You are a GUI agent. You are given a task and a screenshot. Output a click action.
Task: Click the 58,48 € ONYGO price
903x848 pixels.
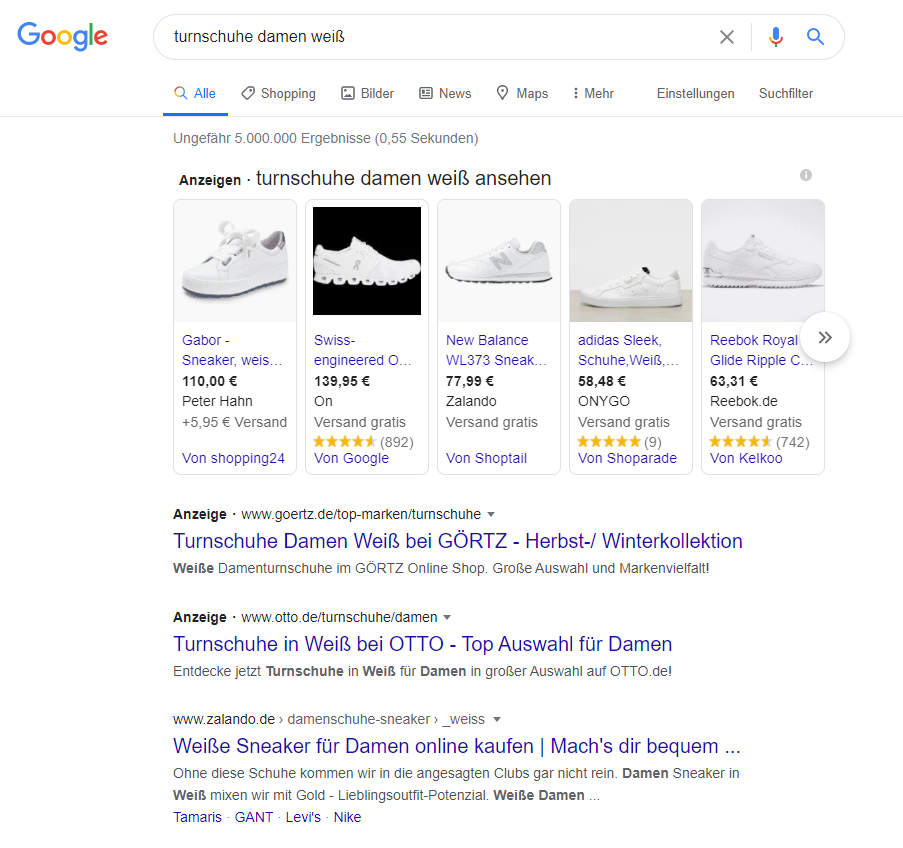[x=602, y=381]
